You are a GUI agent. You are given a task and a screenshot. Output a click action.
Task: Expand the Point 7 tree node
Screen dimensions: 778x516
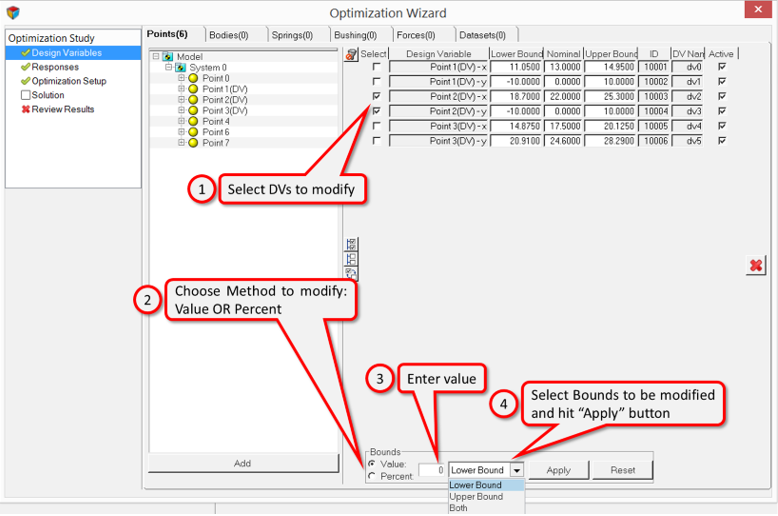[x=181, y=142]
